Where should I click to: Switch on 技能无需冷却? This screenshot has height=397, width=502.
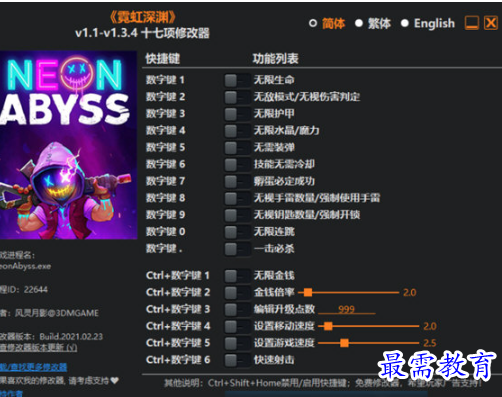point(237,164)
